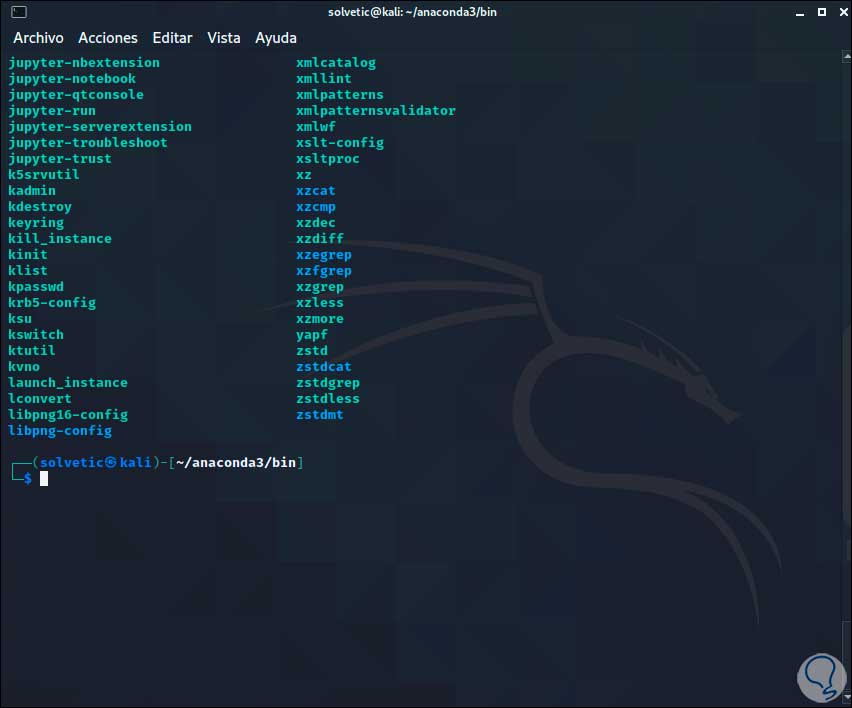Image resolution: width=852 pixels, height=708 pixels.
Task: Click the kill_instance entry
Action: 60,239
